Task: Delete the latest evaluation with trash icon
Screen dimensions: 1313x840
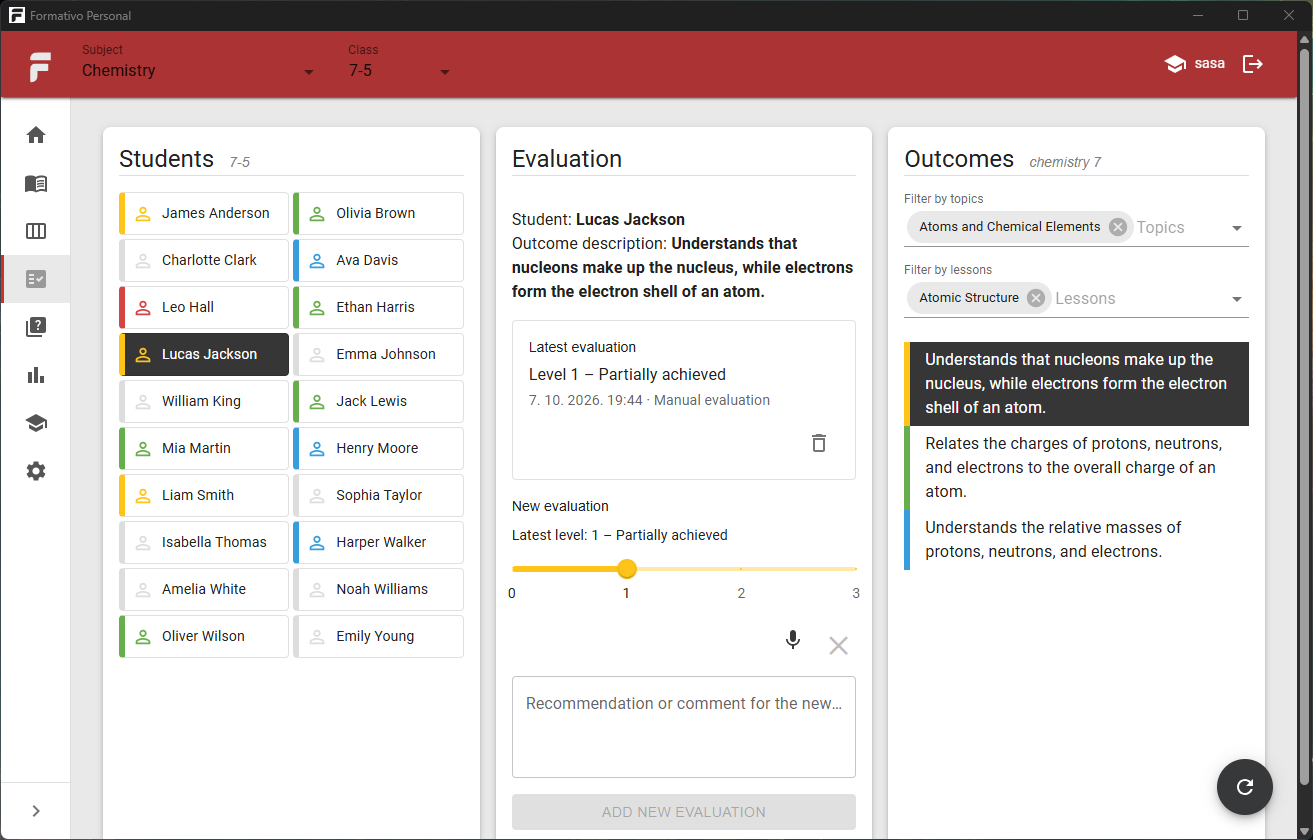Action: tap(819, 443)
